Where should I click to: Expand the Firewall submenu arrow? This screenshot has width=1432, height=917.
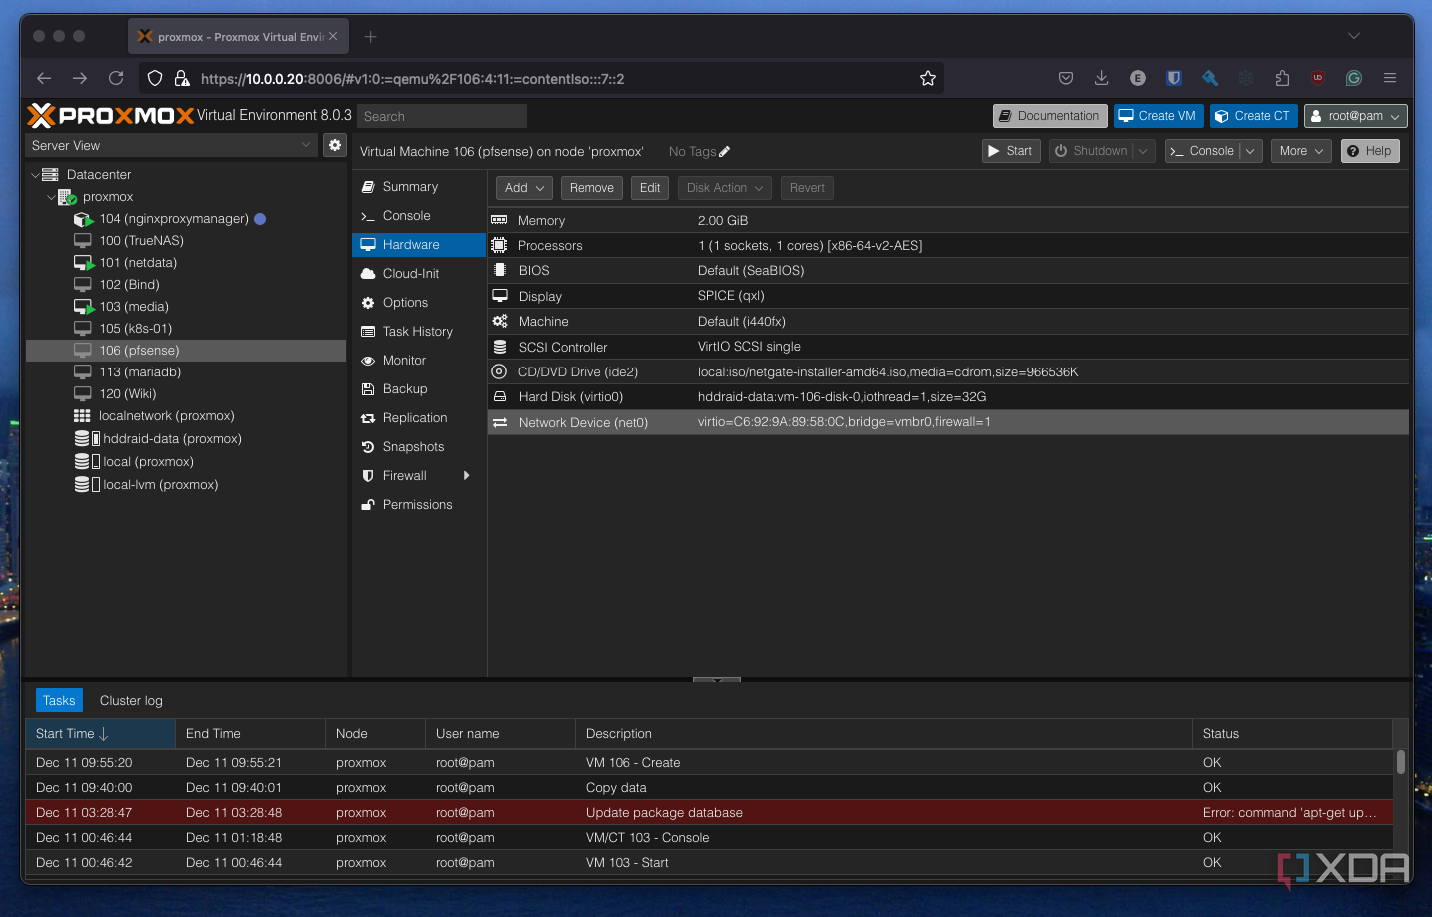click(x=466, y=476)
